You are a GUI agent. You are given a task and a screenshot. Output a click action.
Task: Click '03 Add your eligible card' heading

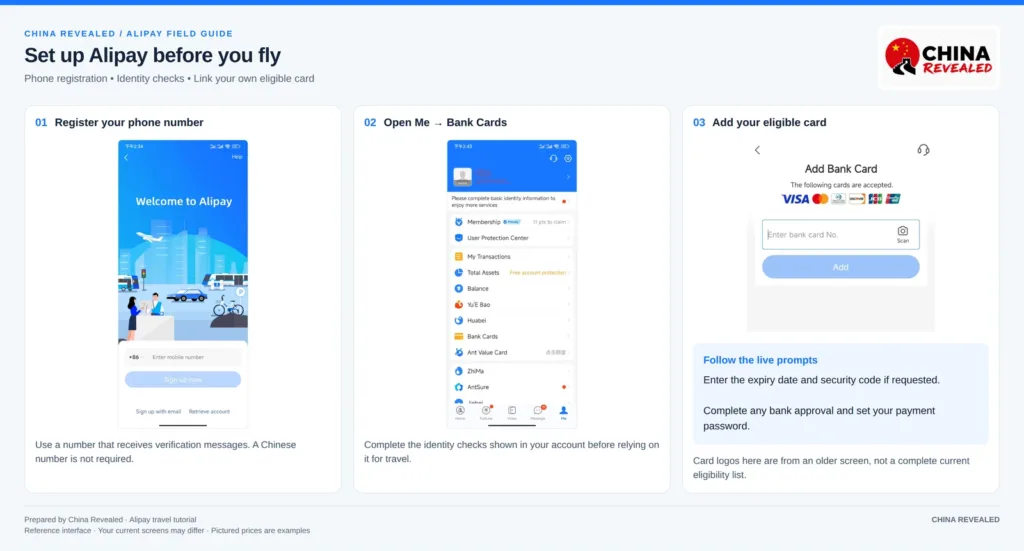tap(760, 123)
